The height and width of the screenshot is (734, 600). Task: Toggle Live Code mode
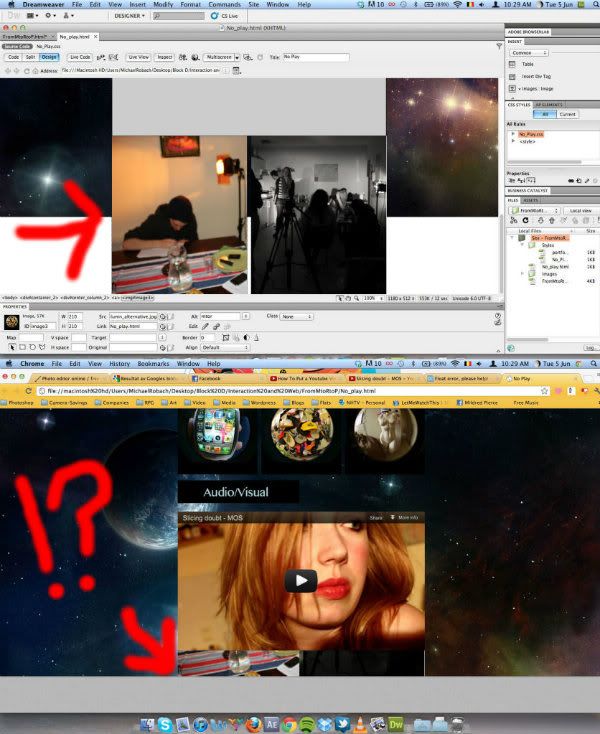[x=80, y=57]
